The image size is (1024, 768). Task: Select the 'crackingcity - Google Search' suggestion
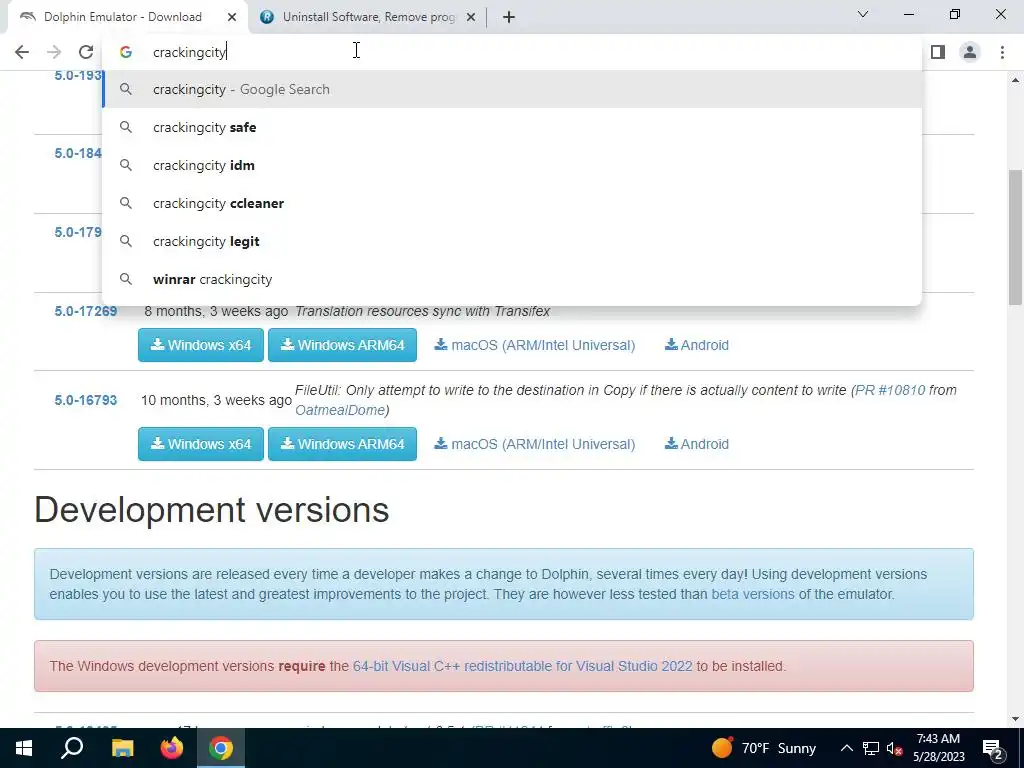coord(512,89)
